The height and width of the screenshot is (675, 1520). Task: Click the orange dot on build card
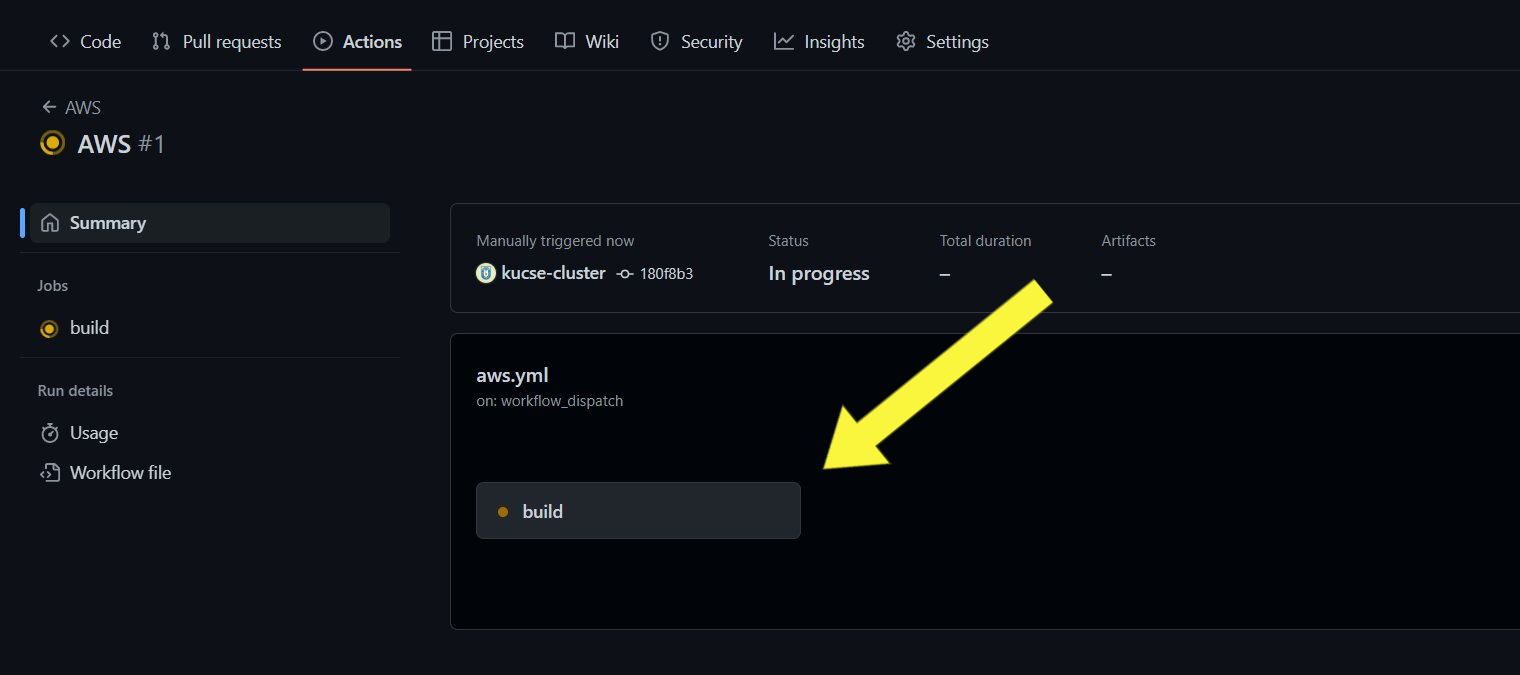coord(503,512)
